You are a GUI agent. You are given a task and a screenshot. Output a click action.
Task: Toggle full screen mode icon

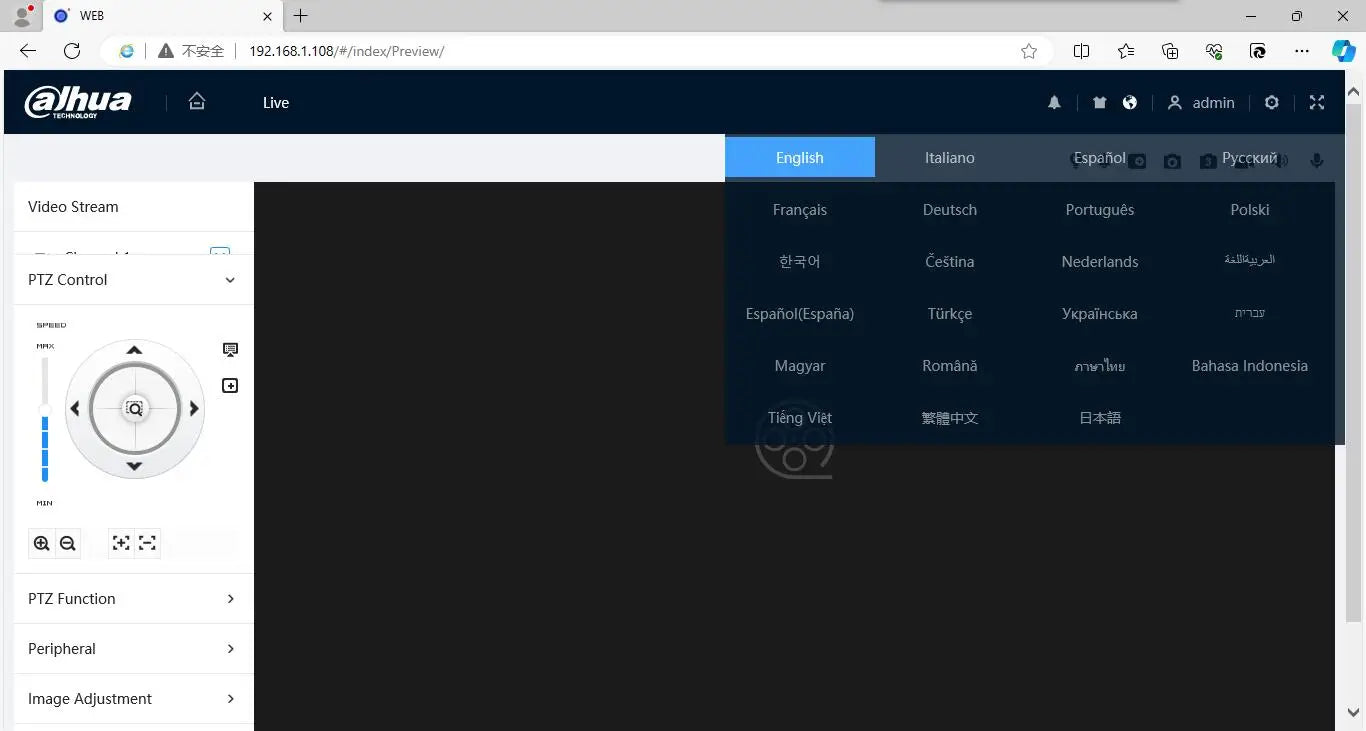[1317, 102]
